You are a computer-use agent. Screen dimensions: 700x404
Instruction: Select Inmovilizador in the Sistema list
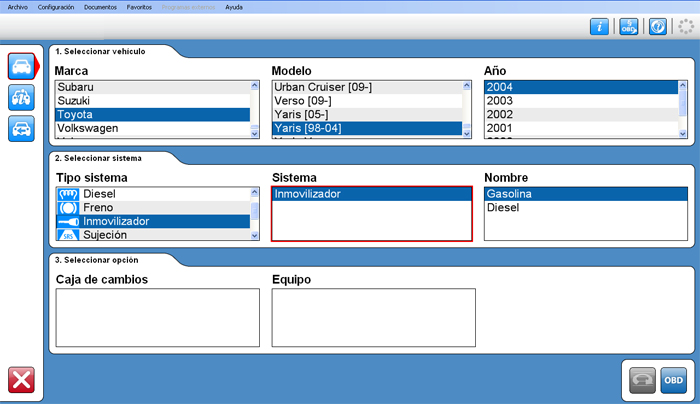pyautogui.click(x=371, y=194)
